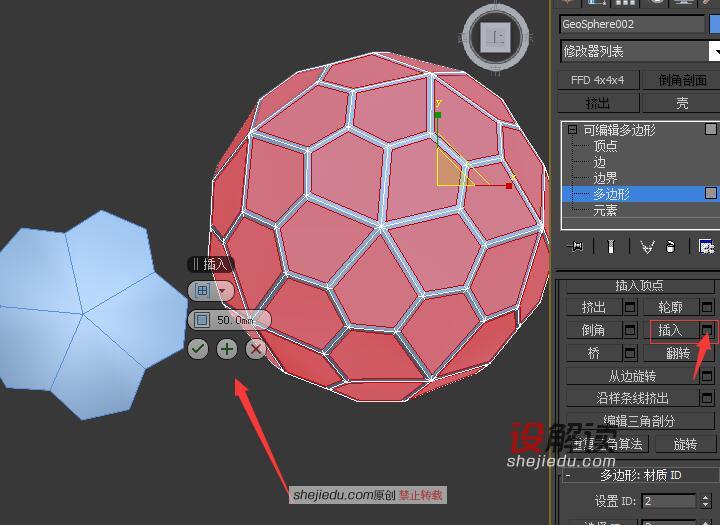Screen dimensions: 720x525
Task: Click the inset amount 50.0mm field
Action: (236, 320)
